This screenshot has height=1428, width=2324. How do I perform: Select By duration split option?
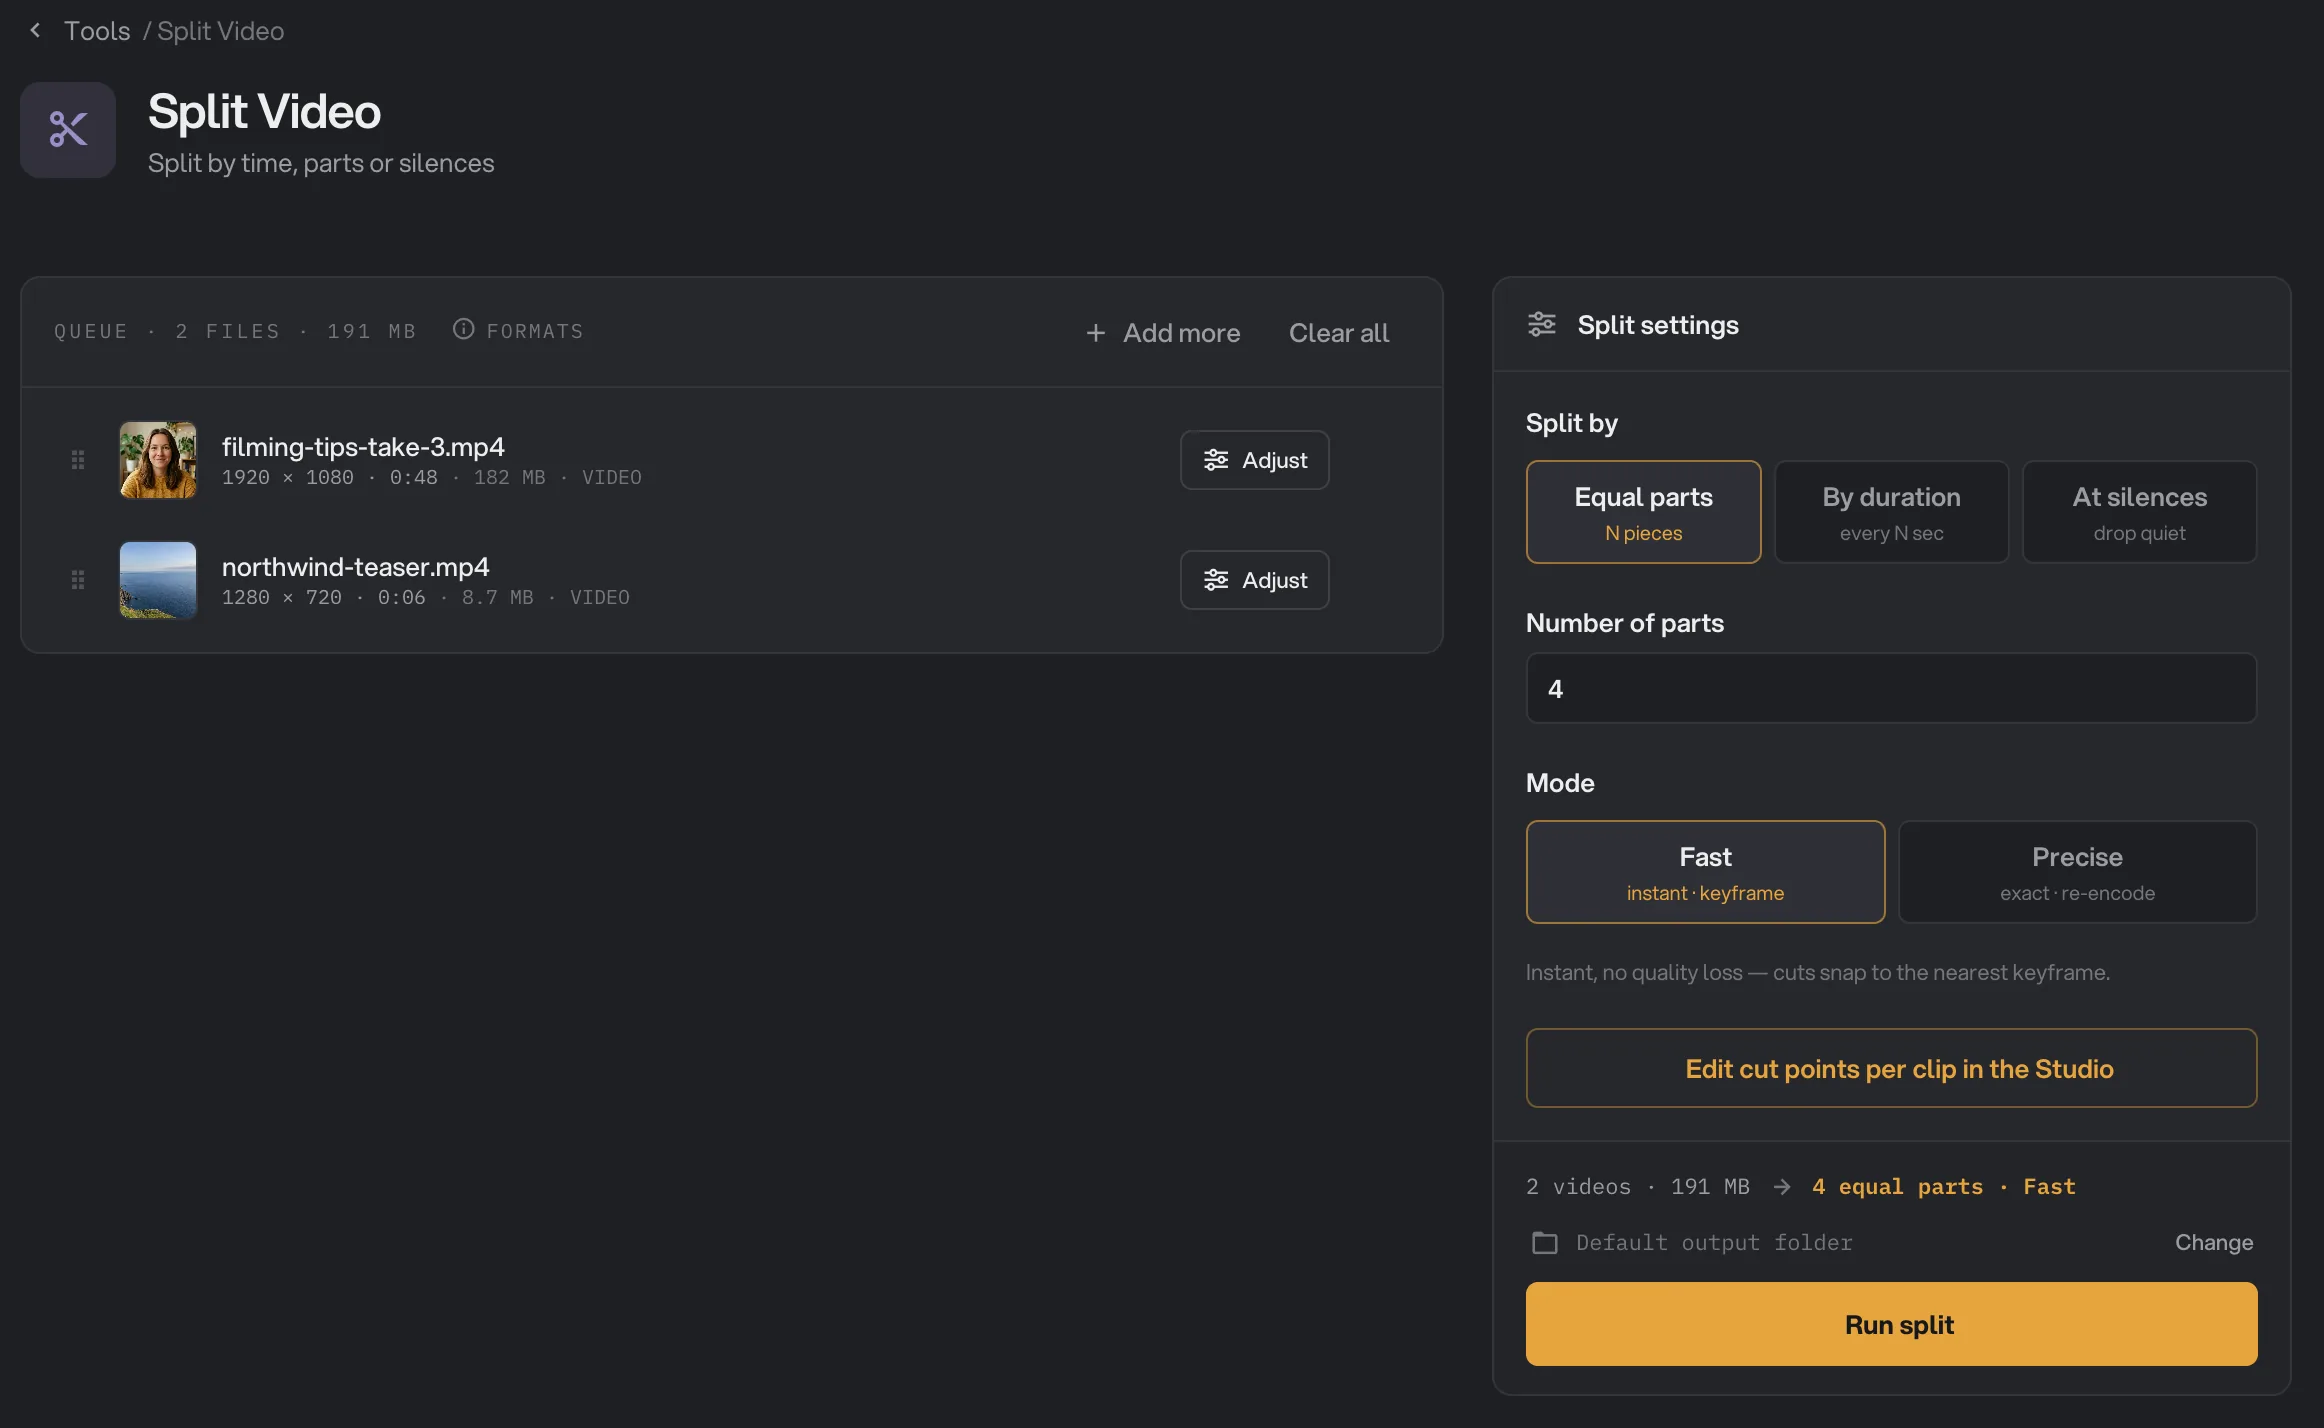point(1892,512)
